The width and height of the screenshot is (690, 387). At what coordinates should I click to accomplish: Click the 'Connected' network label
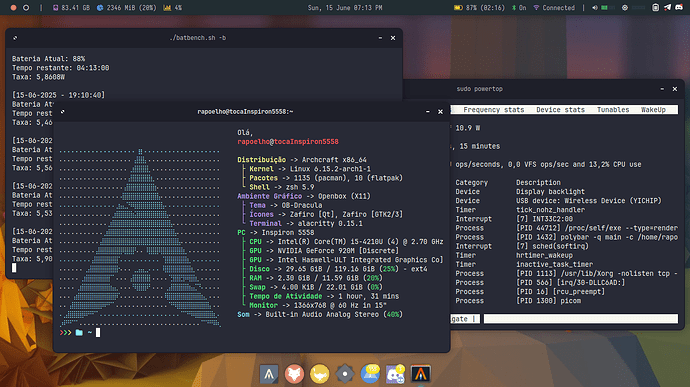click(558, 7)
